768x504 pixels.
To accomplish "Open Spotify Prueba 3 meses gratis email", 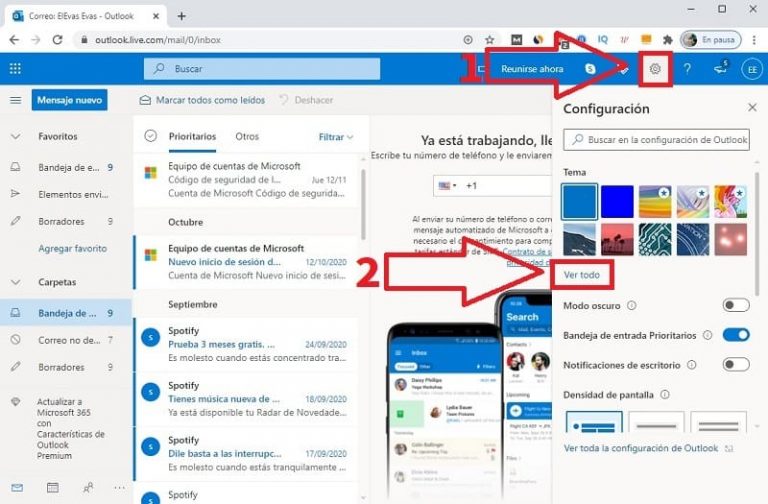I will point(246,344).
